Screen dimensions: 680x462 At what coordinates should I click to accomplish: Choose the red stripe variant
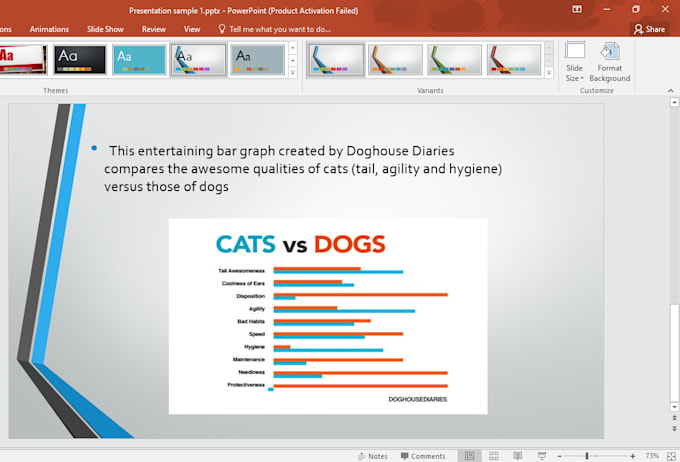pos(513,59)
